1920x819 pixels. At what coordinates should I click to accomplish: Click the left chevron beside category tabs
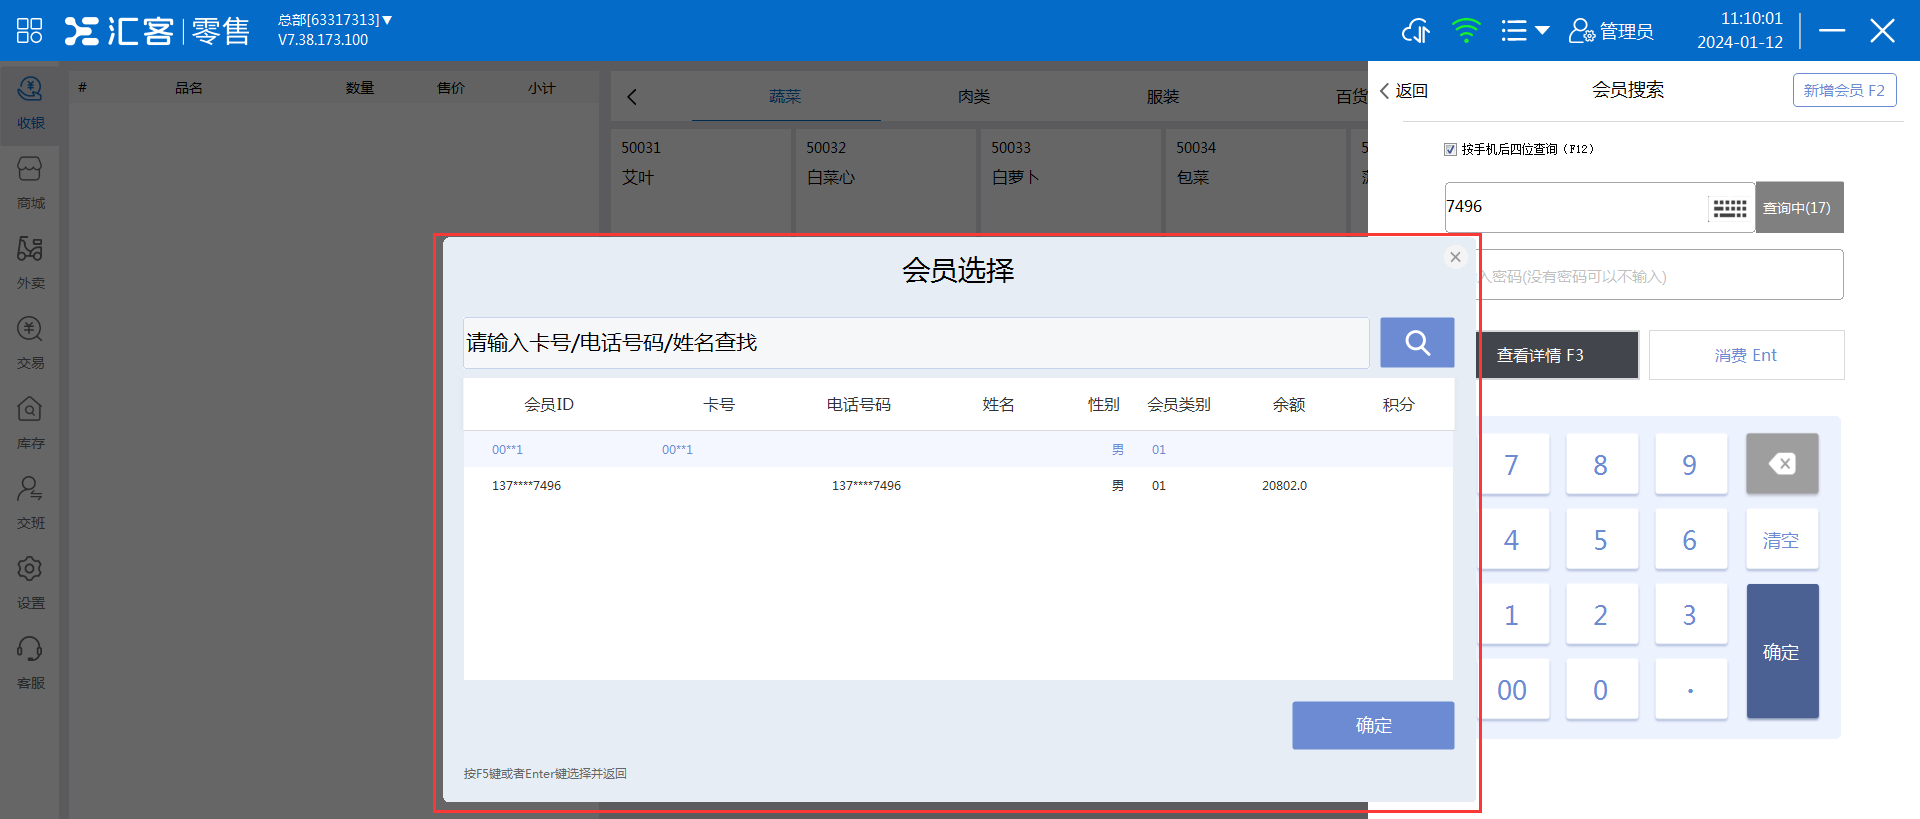[x=632, y=97]
